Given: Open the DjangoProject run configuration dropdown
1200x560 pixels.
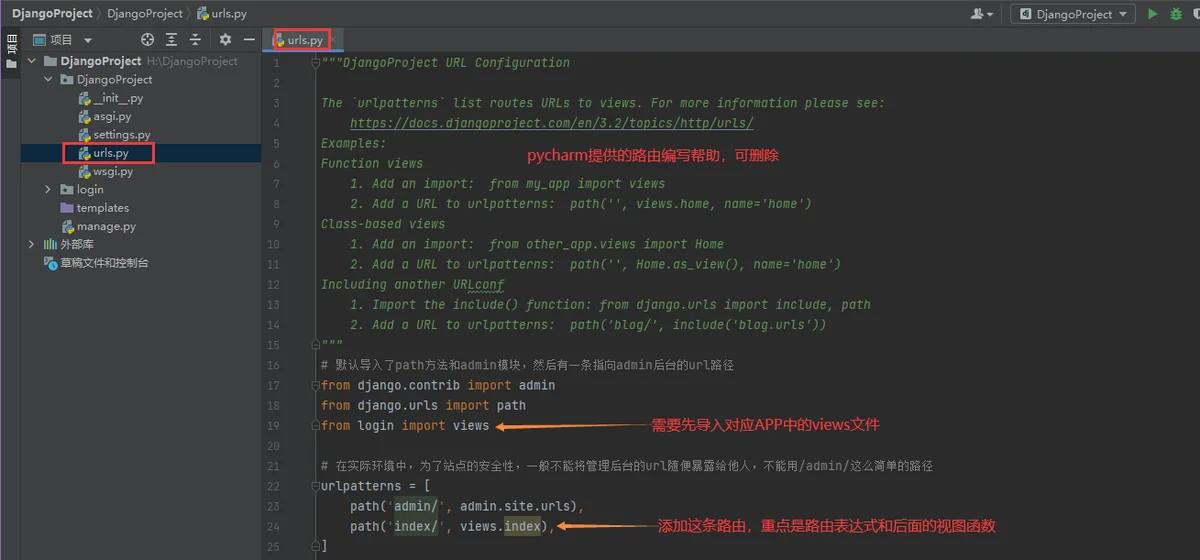Looking at the screenshot, I should pos(1073,14).
